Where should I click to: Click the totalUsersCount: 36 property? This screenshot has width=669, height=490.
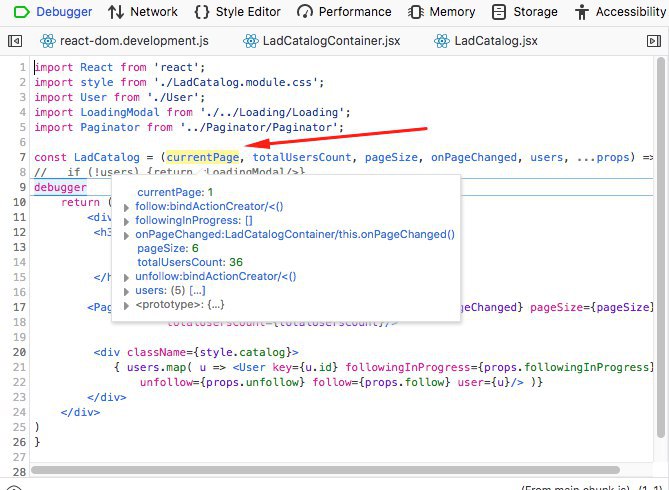(x=190, y=262)
